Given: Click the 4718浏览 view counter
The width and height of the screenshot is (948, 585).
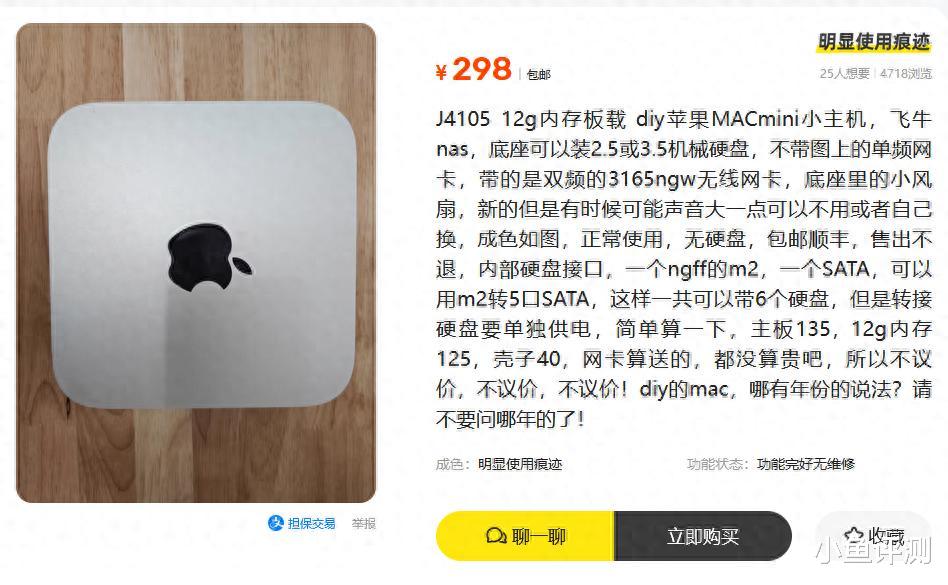Looking at the screenshot, I should point(906,74).
